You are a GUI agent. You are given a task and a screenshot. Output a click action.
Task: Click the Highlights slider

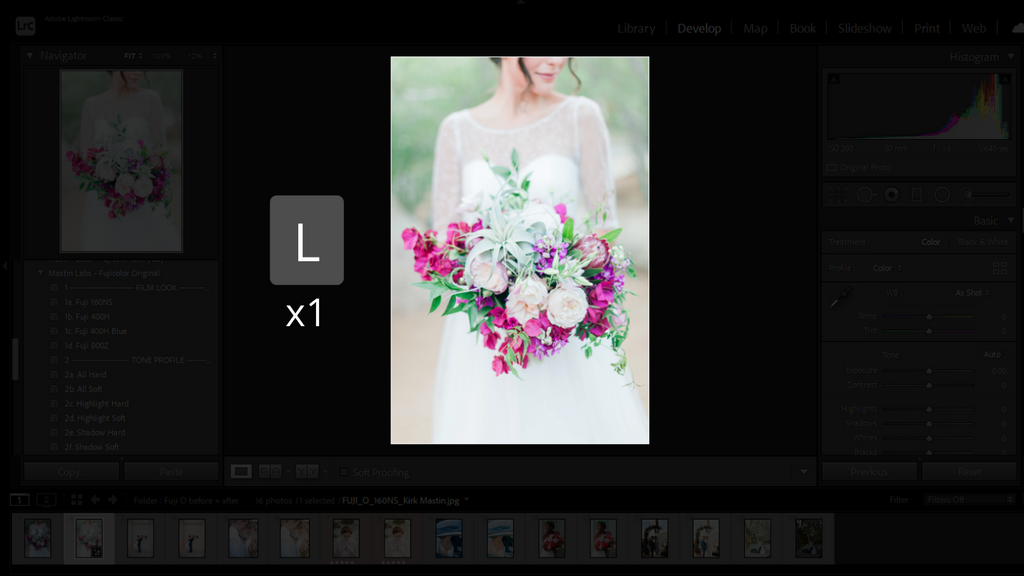click(x=929, y=409)
